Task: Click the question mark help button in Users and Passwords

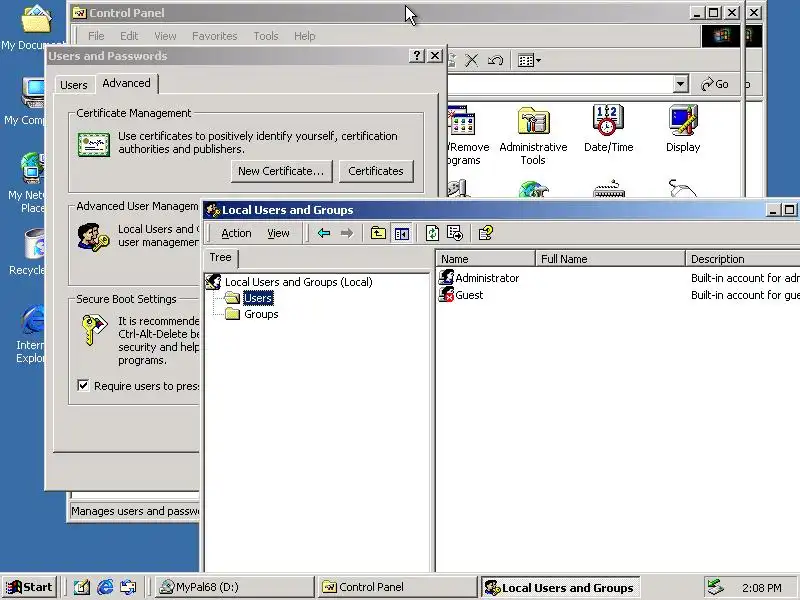Action: click(417, 56)
